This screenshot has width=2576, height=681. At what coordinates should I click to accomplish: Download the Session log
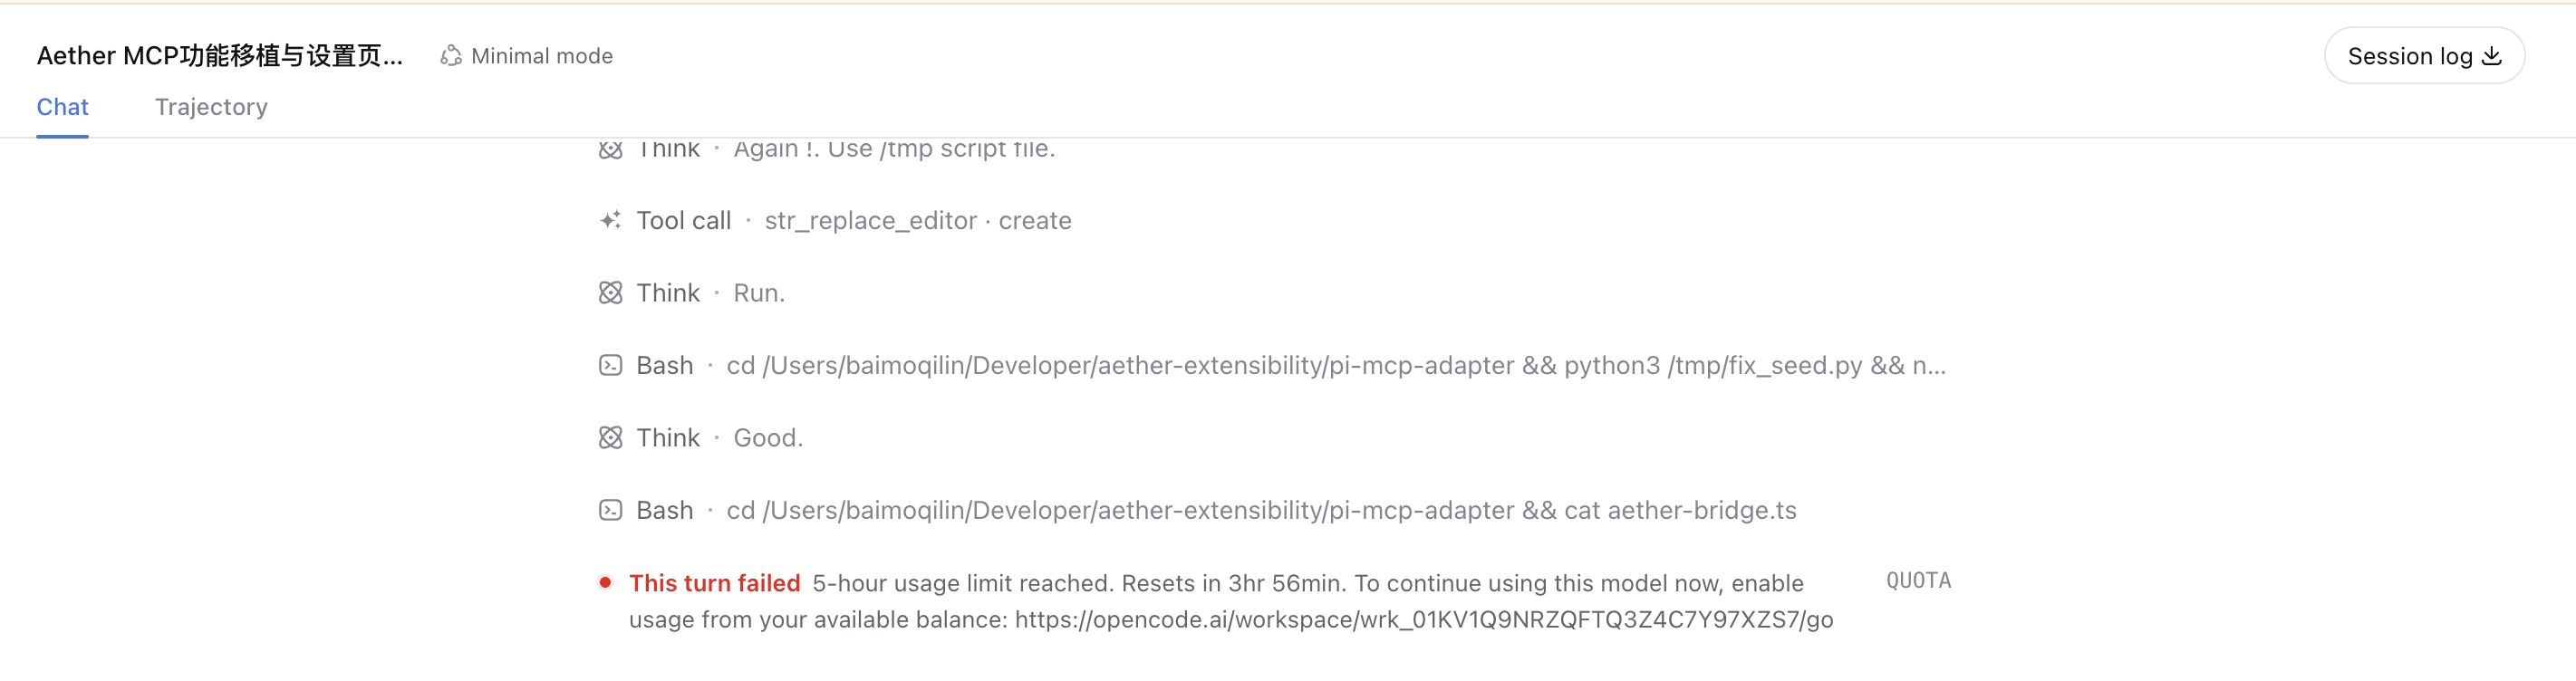2424,56
